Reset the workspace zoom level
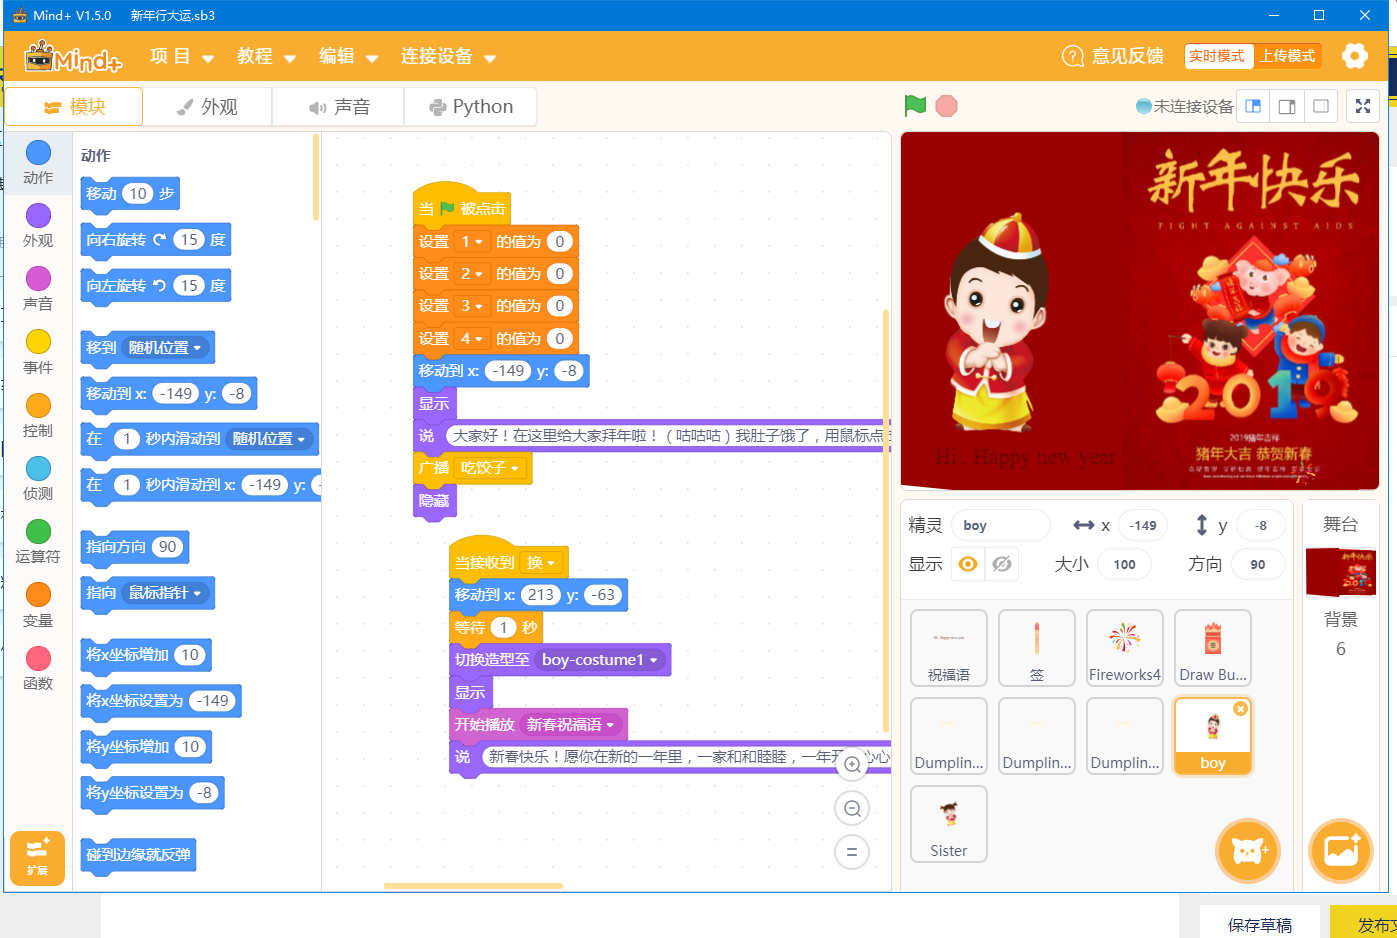Screen dimensions: 1397x938 click(x=852, y=852)
